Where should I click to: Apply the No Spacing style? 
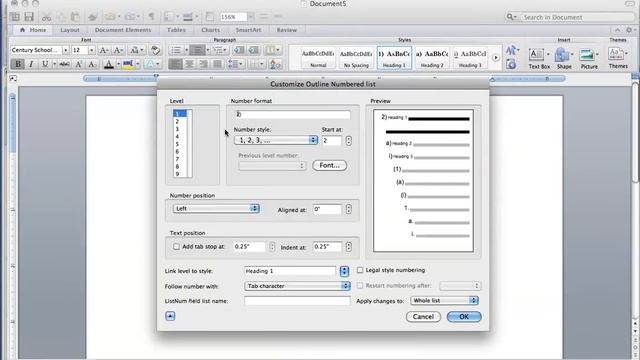point(356,58)
